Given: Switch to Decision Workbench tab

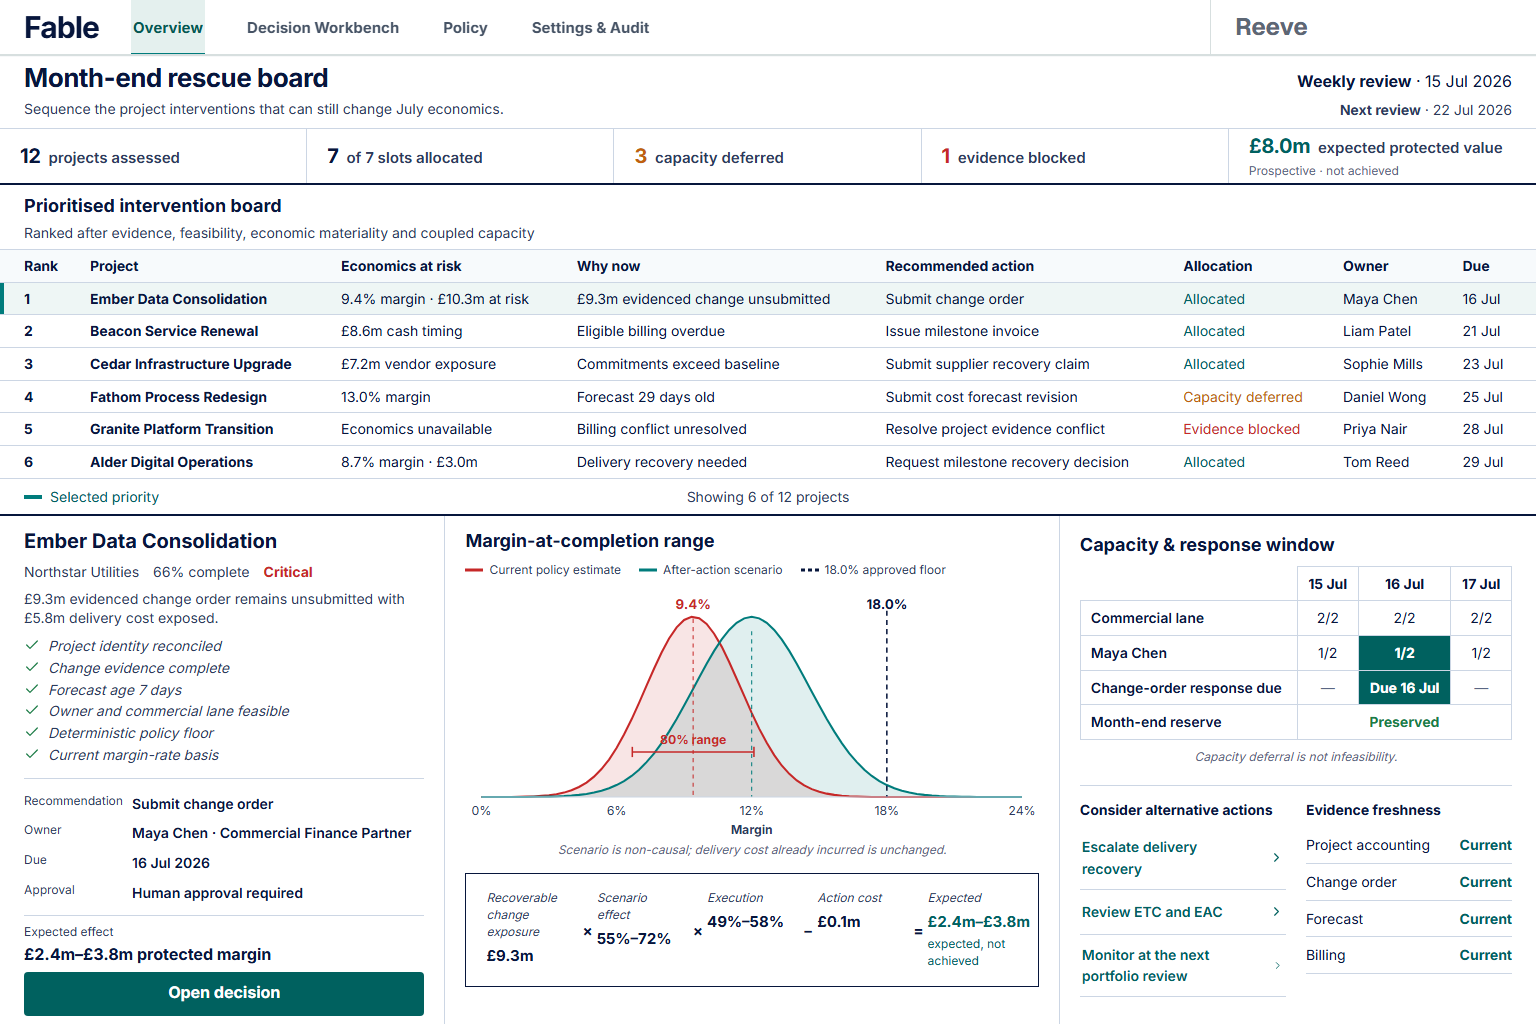Looking at the screenshot, I should 323,28.
